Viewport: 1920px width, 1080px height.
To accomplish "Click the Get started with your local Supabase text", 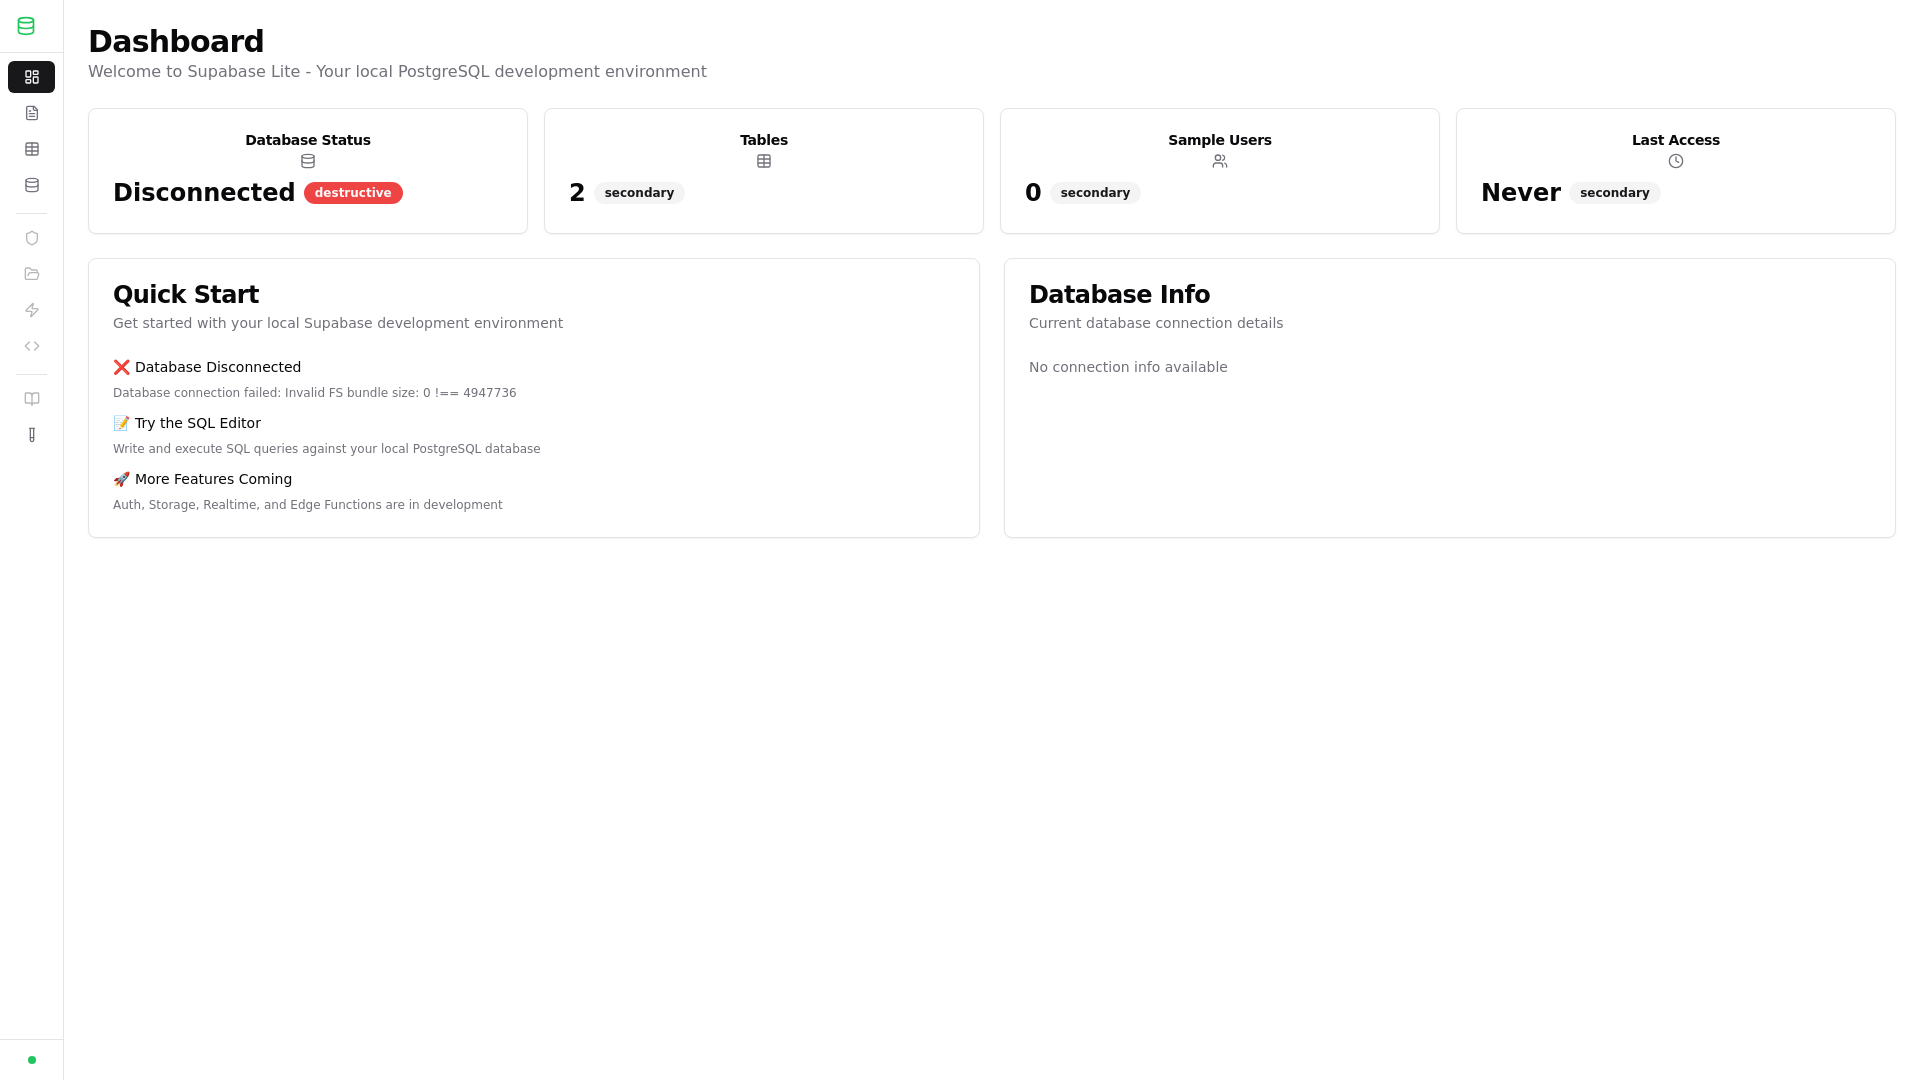I will click(338, 323).
